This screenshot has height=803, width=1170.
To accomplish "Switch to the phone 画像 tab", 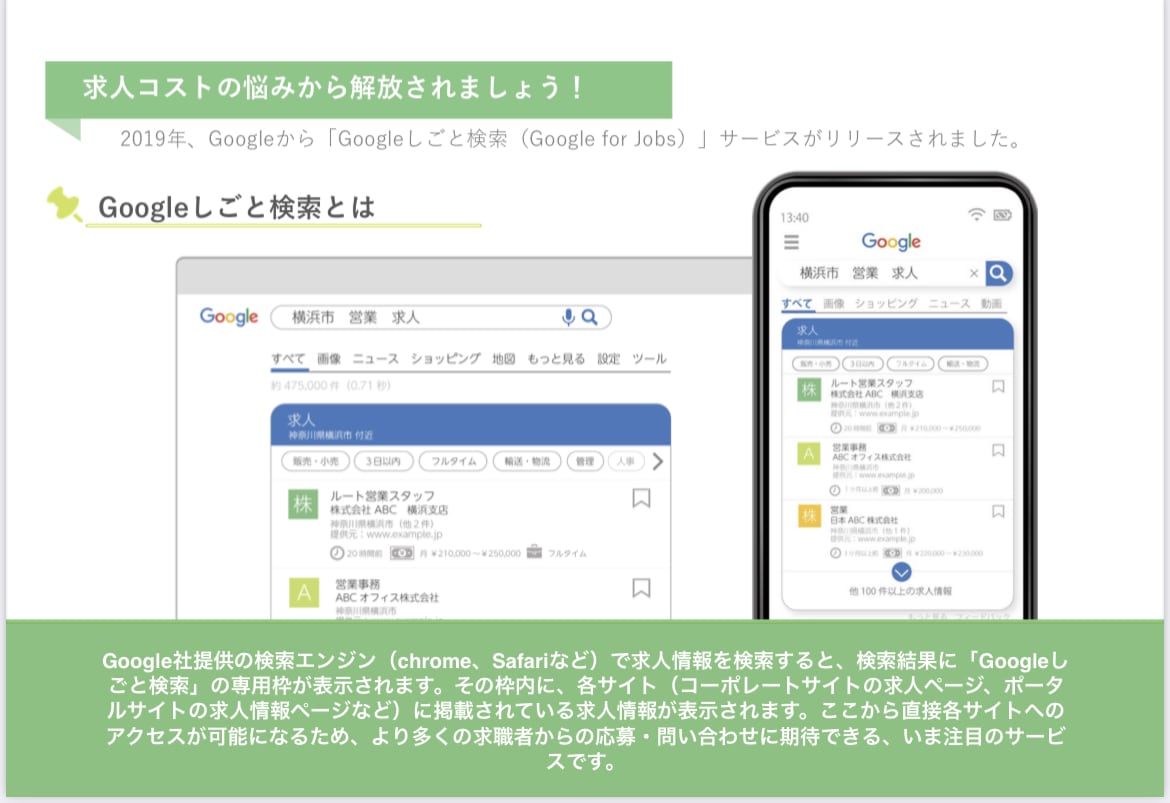I will pyautogui.click(x=833, y=304).
